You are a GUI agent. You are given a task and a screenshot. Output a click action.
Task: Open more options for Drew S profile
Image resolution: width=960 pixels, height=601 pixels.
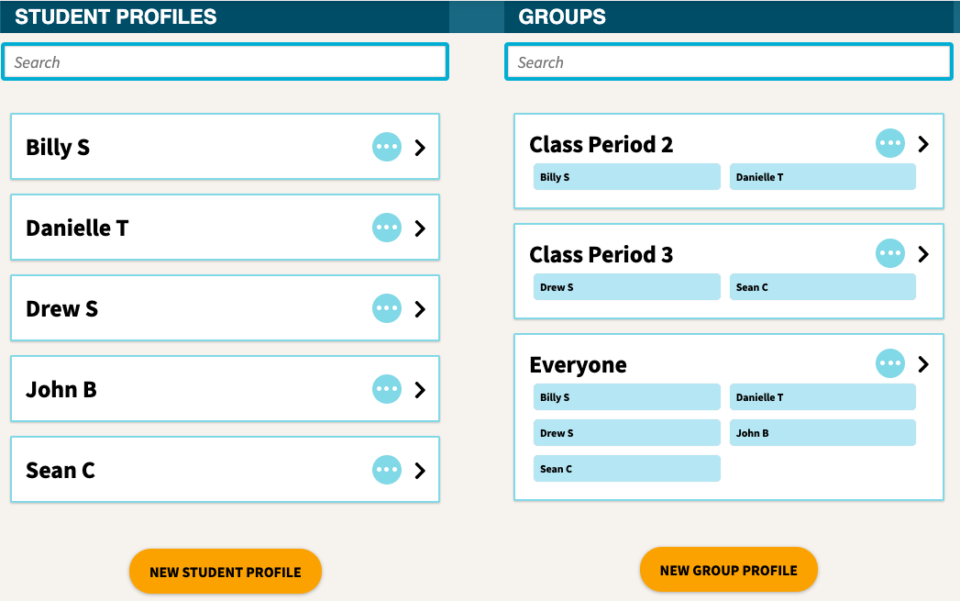pos(387,308)
